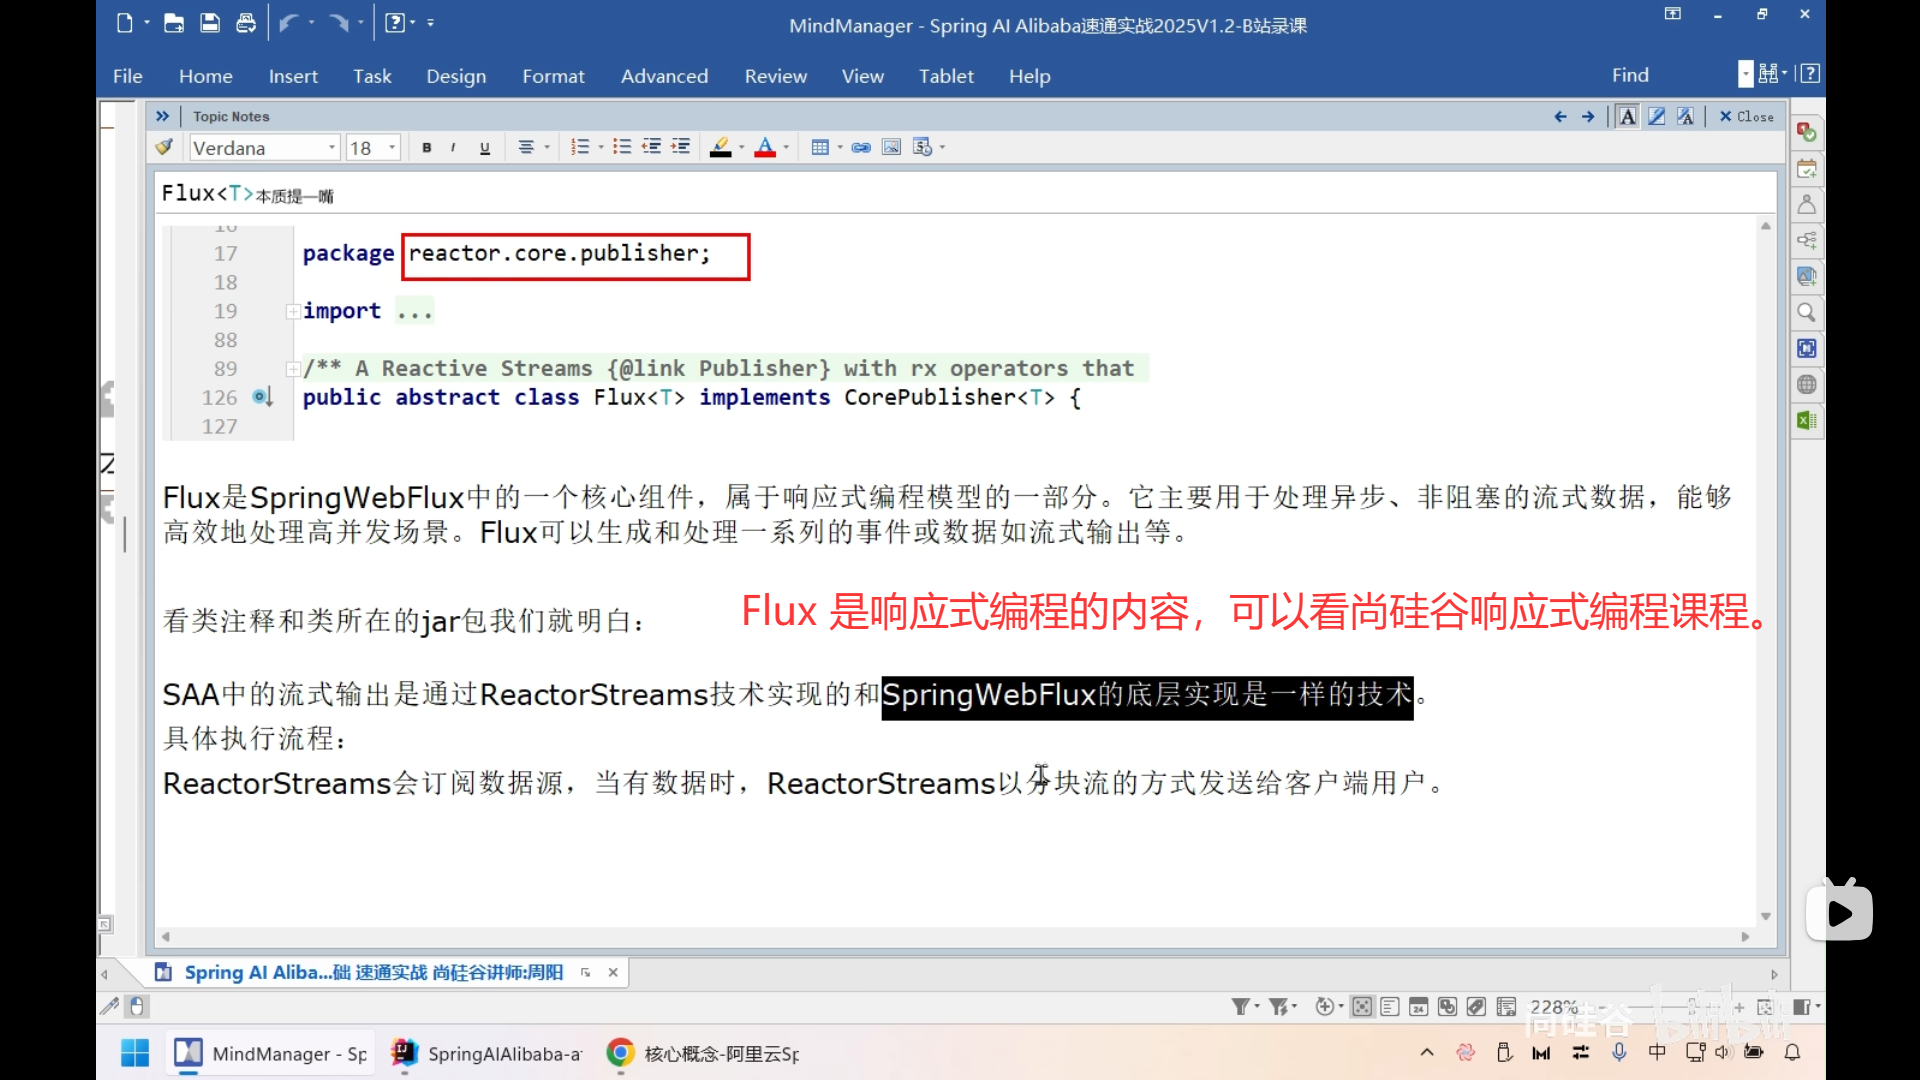Click the bulleted list icon
The height and width of the screenshot is (1080, 1920).
coord(622,148)
